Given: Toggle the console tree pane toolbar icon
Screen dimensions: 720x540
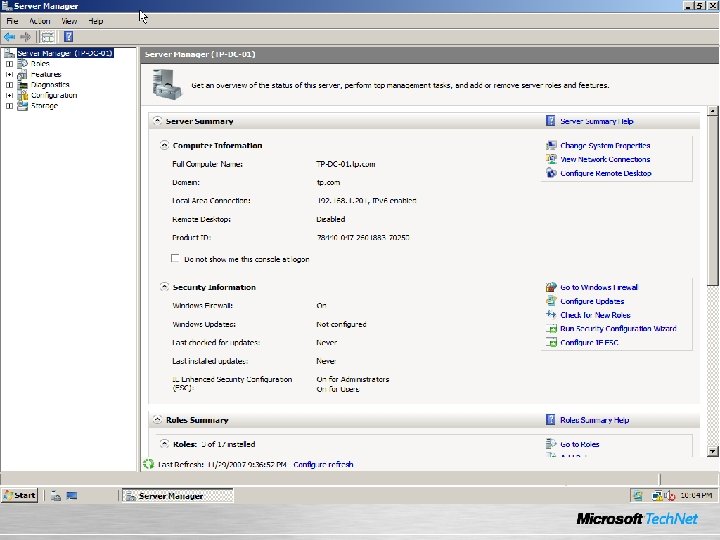Looking at the screenshot, I should (48, 37).
